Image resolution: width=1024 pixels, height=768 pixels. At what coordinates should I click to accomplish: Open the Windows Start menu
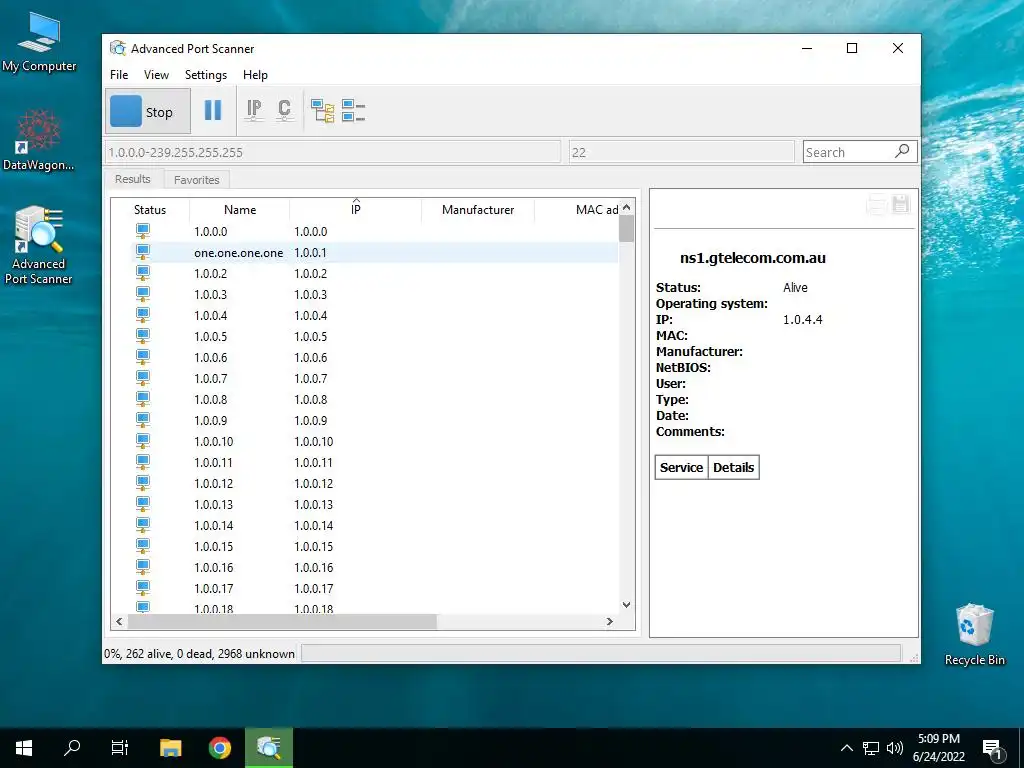(x=24, y=748)
